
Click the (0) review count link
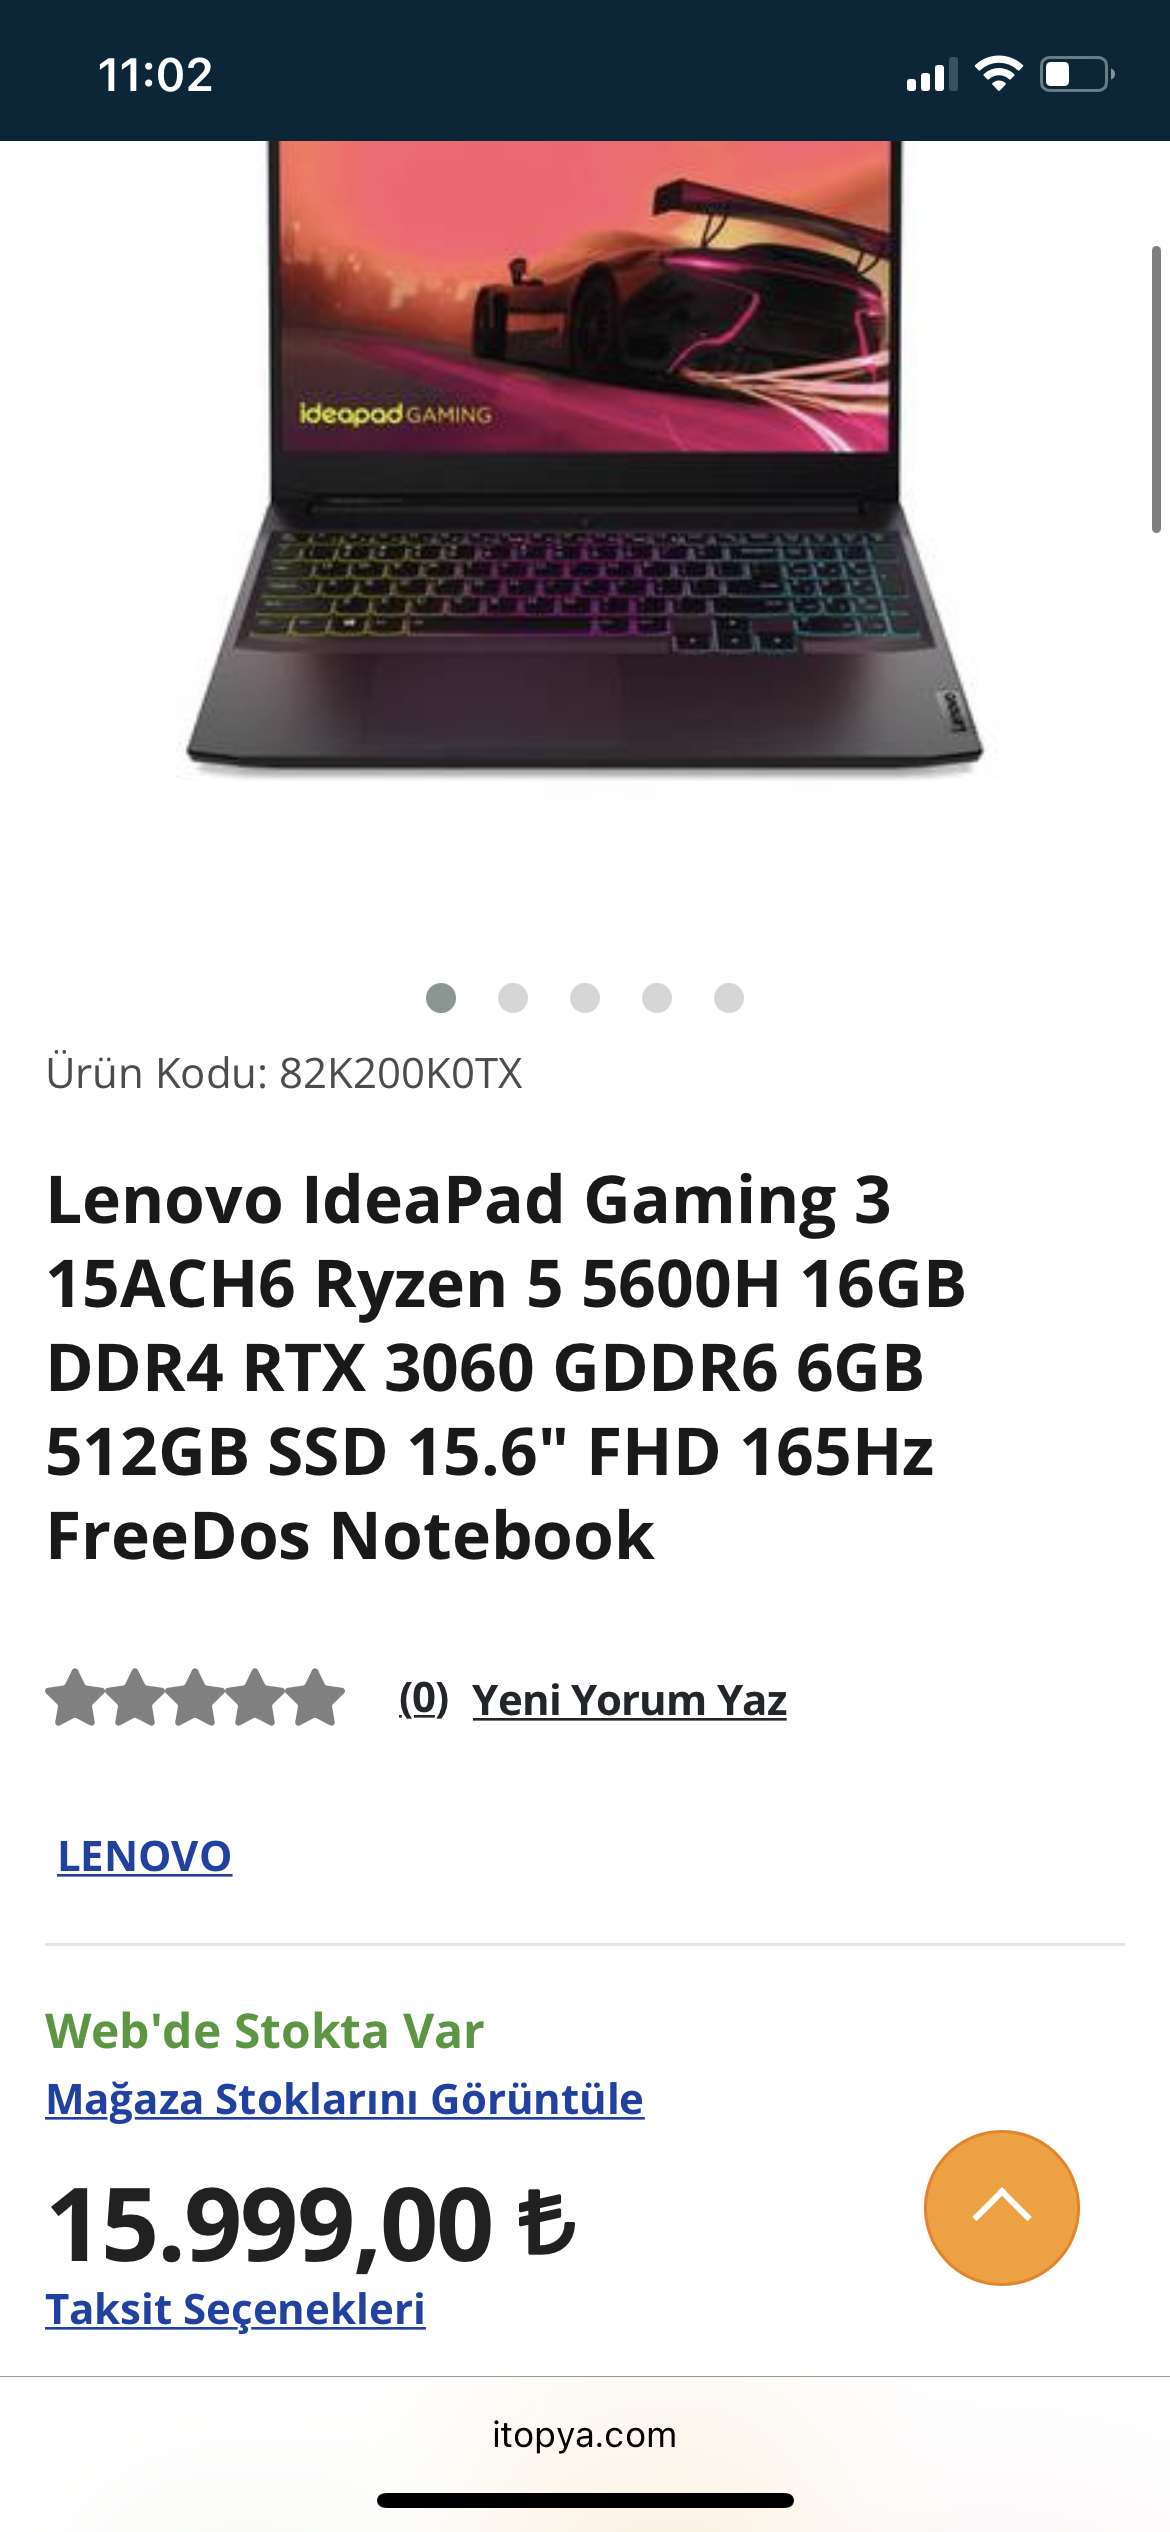point(424,1699)
